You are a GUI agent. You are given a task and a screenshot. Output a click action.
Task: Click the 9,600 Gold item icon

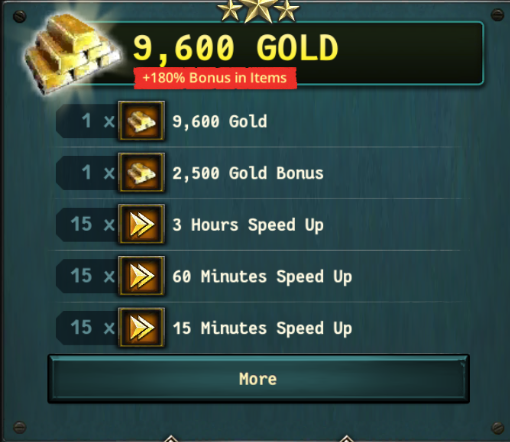click(141, 121)
